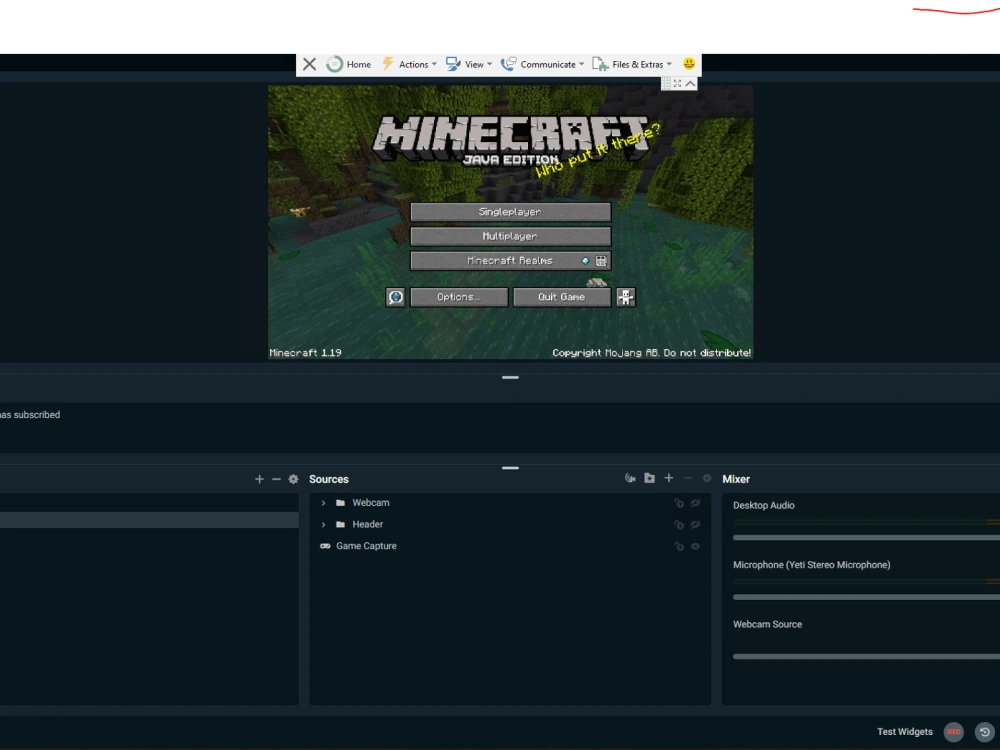Click the Webcam Source mixer label
The height and width of the screenshot is (750, 1000).
[767, 624]
